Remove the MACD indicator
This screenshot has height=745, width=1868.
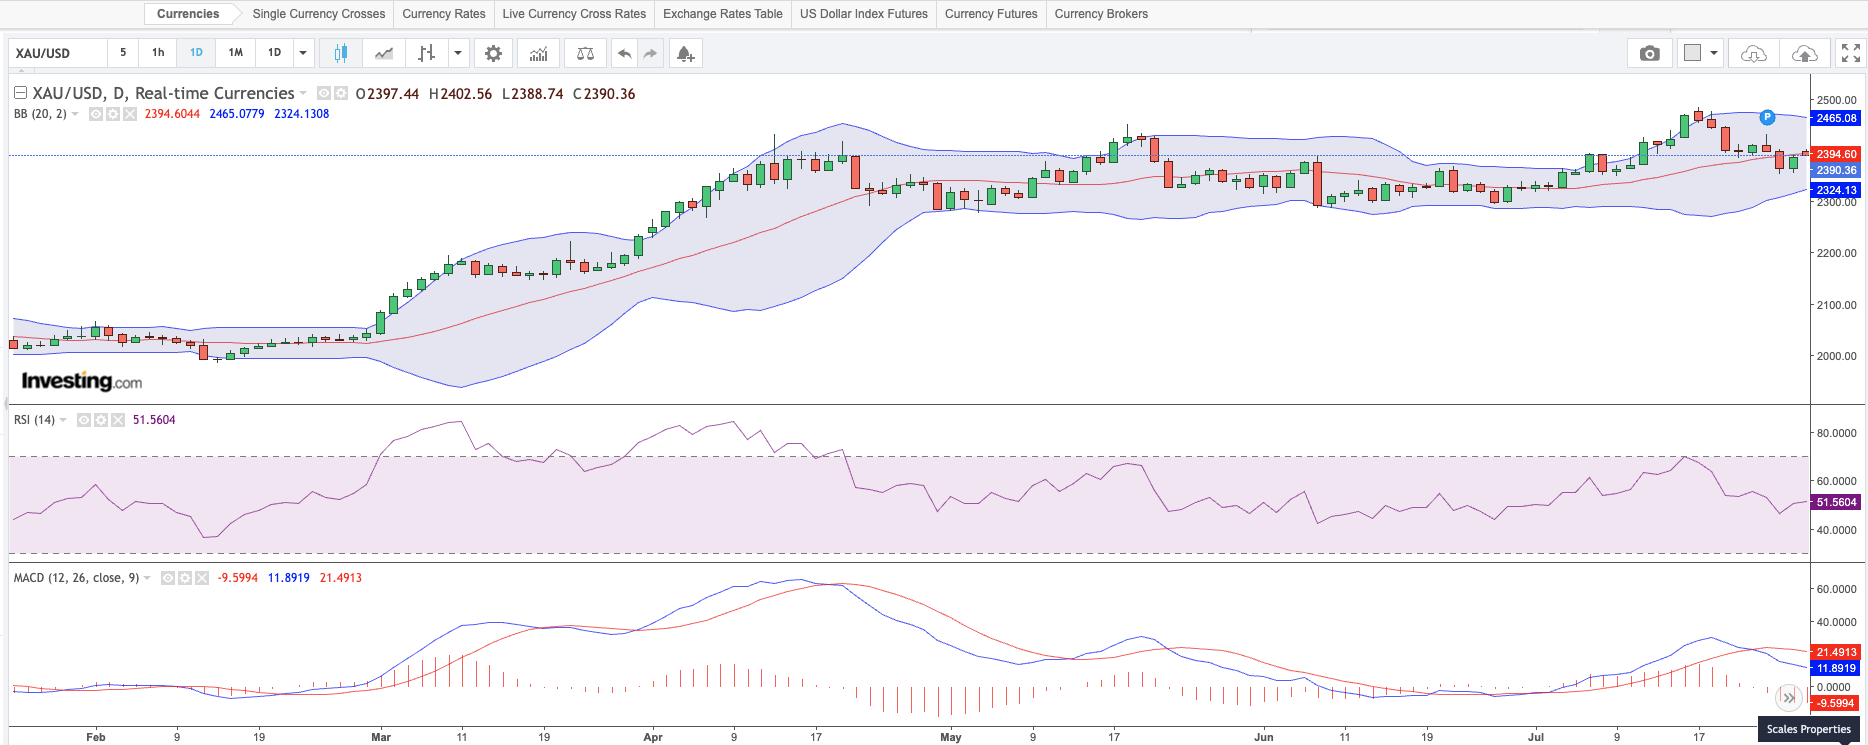click(202, 578)
